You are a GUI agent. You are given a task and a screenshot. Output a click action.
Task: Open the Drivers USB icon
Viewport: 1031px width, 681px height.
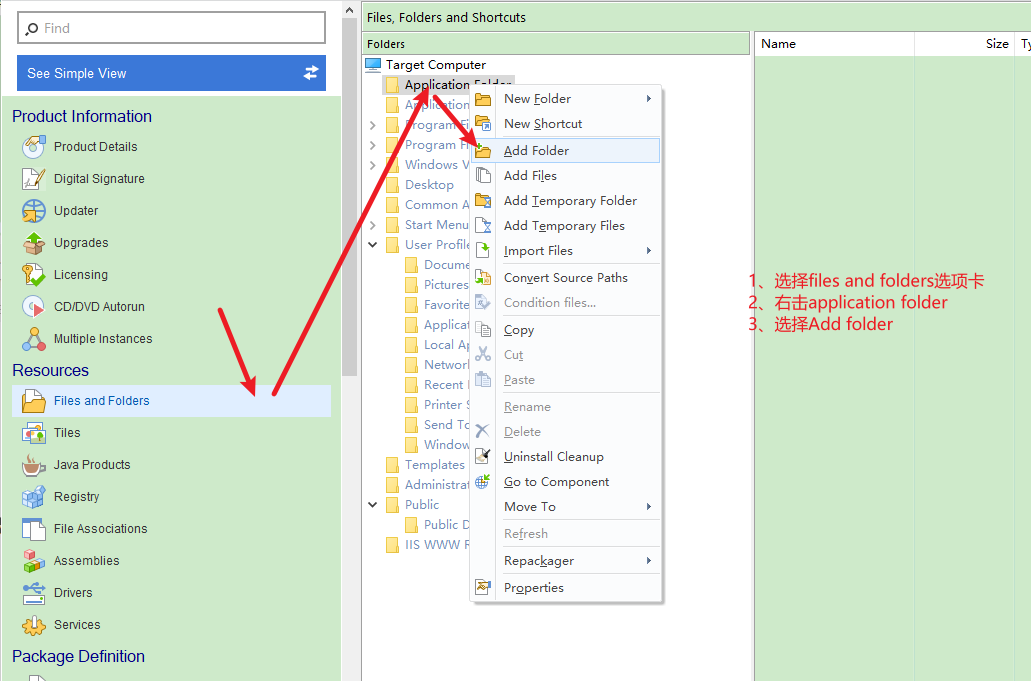pos(34,593)
